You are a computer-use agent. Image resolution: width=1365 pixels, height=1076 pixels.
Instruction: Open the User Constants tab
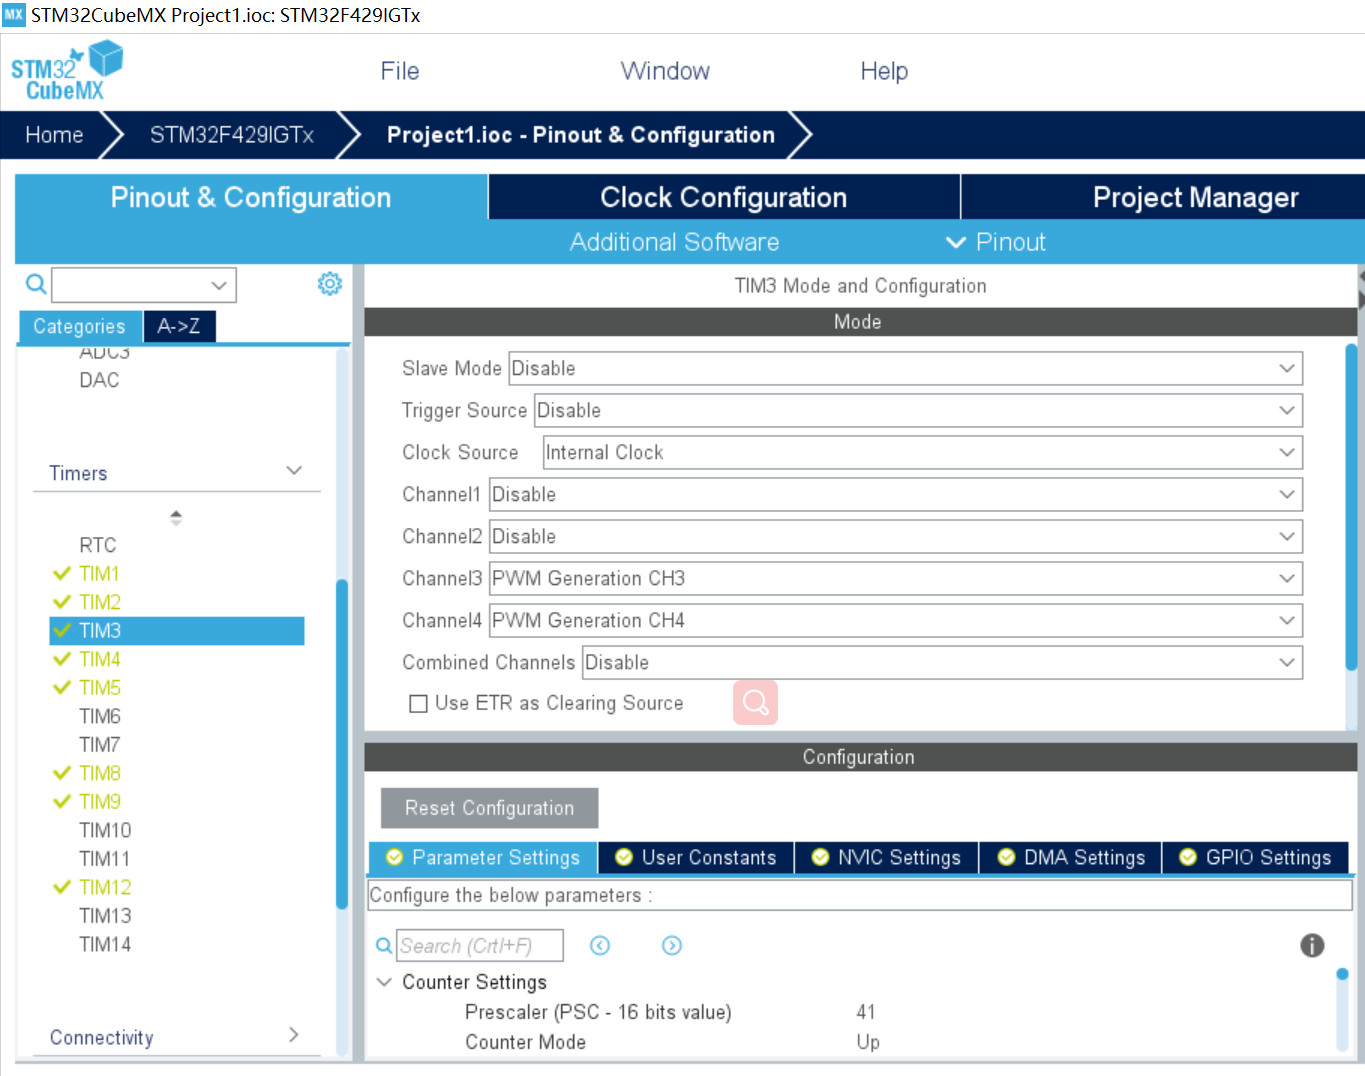(x=696, y=857)
